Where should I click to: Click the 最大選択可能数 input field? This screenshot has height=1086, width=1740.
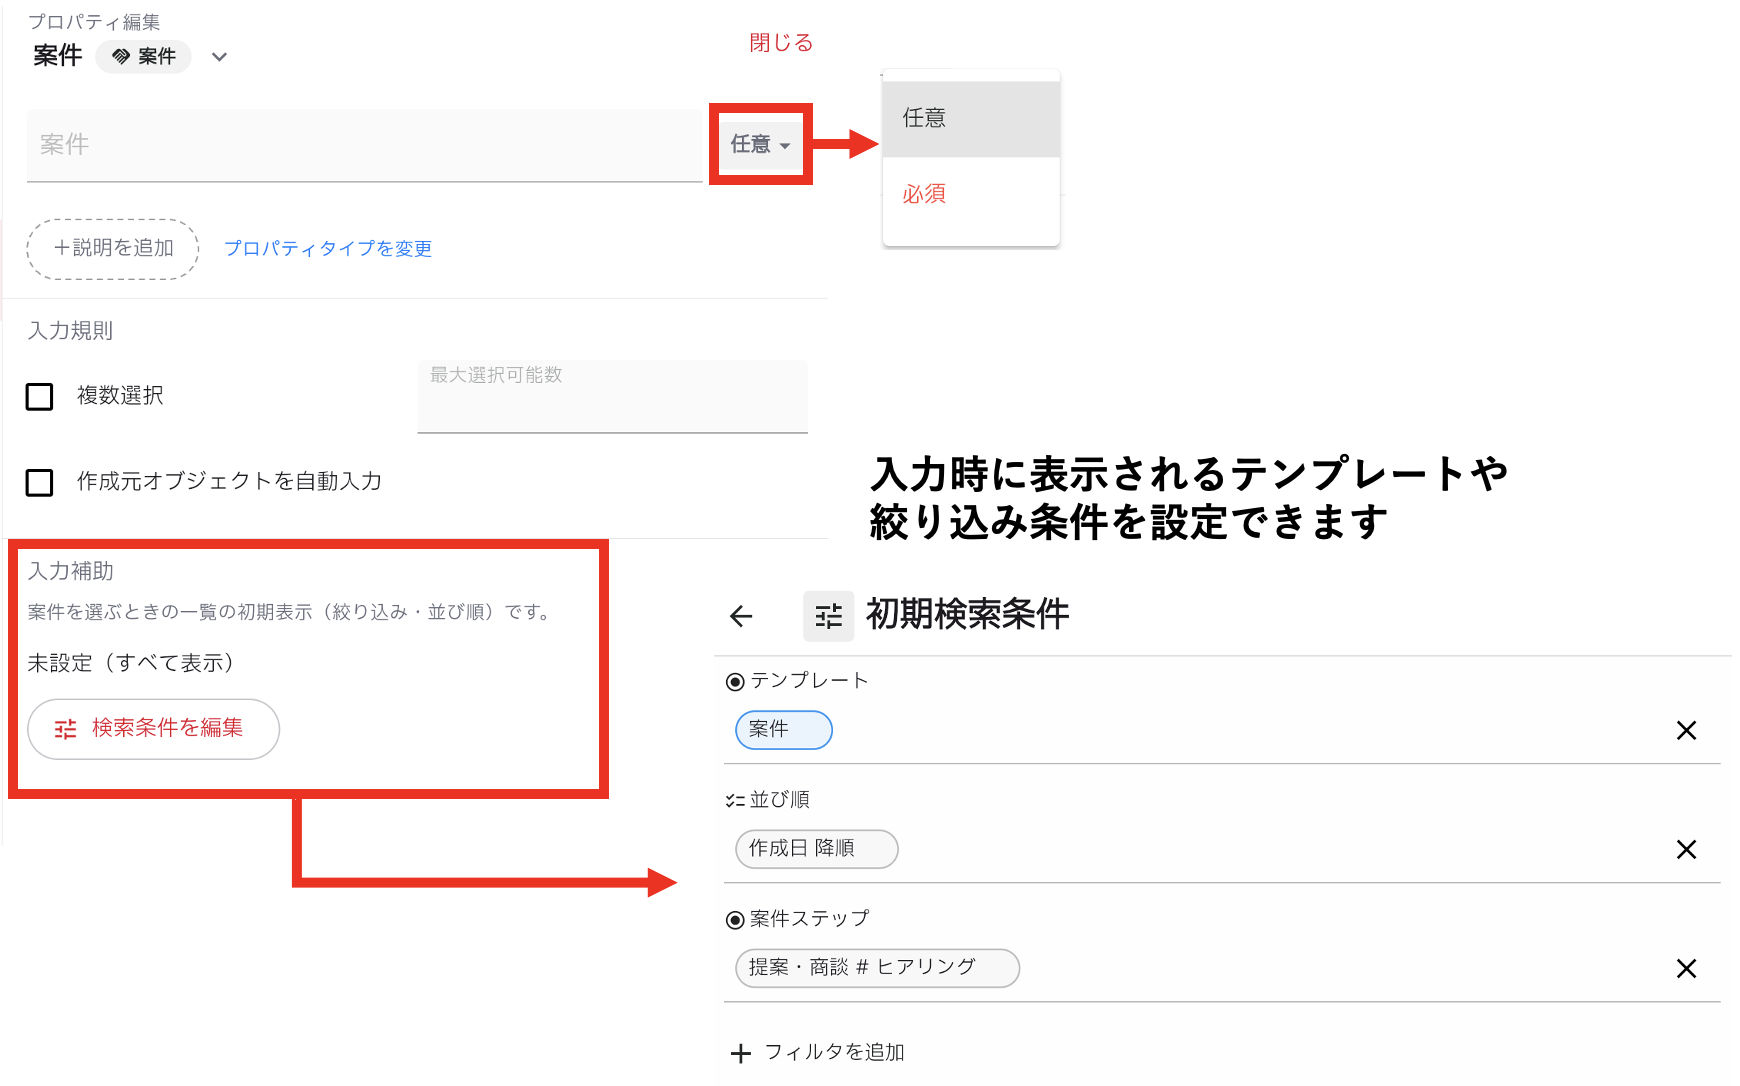(612, 396)
